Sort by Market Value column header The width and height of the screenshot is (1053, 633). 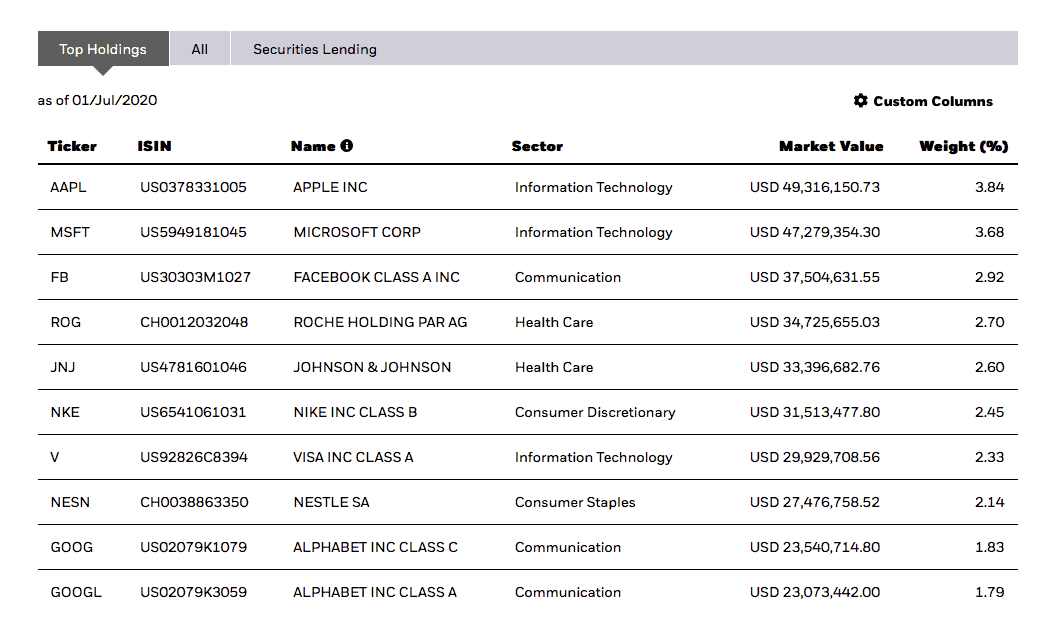[831, 146]
